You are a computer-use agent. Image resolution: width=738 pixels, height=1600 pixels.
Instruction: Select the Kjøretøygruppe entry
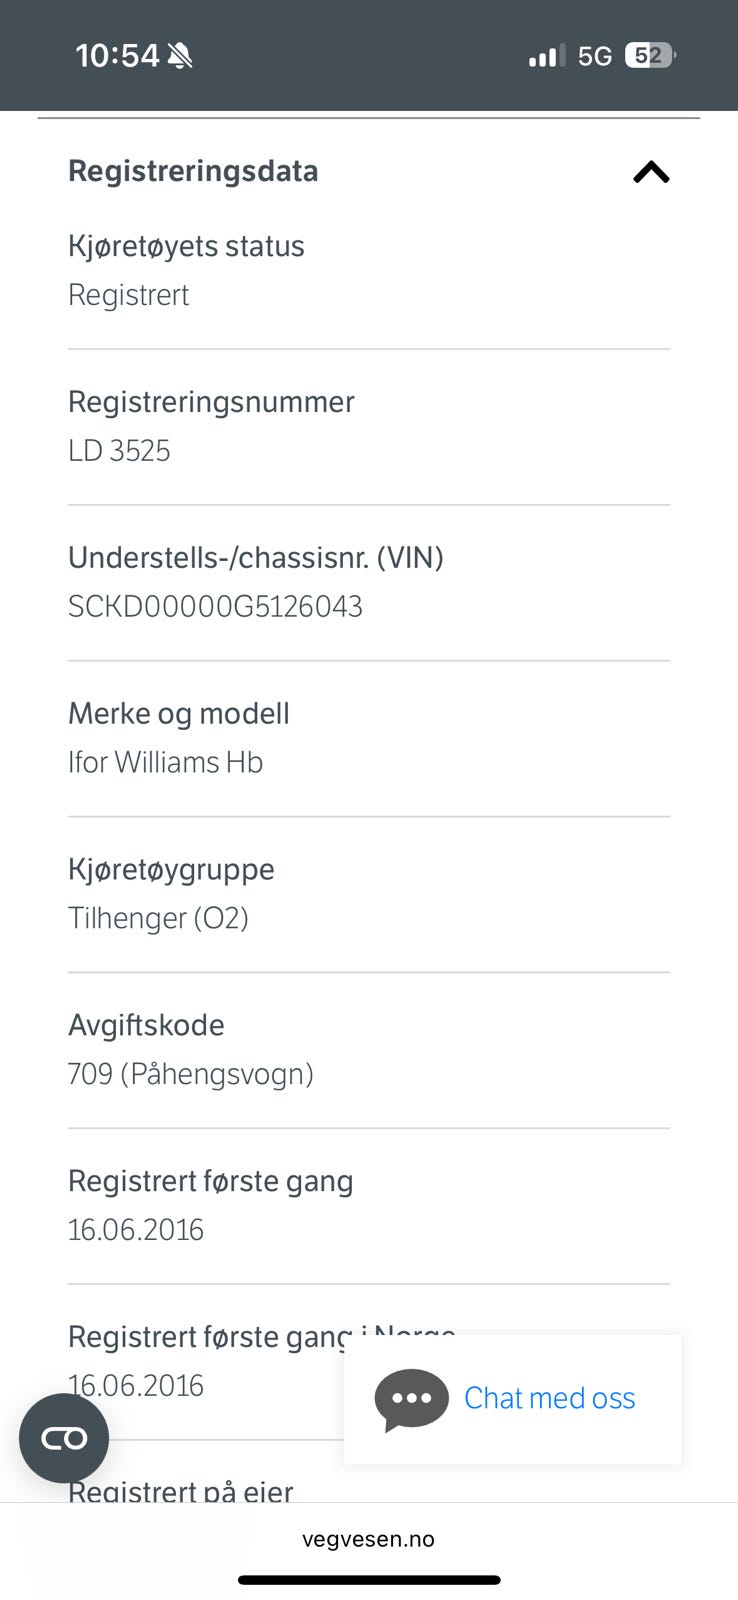[x=171, y=869]
